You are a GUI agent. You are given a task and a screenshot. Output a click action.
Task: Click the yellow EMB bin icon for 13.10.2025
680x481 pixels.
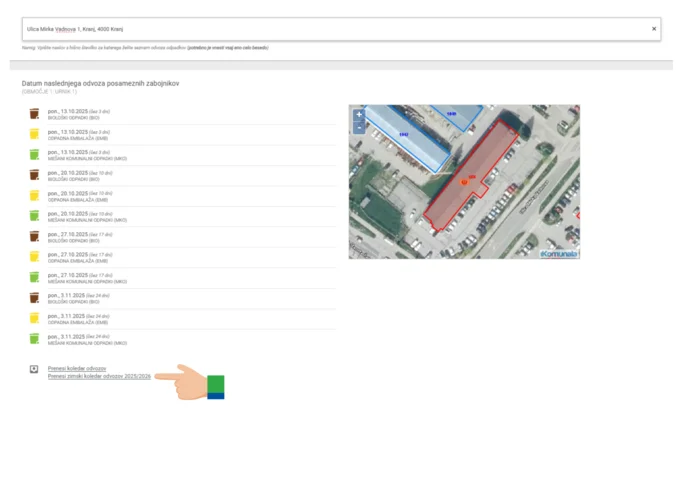click(x=34, y=134)
